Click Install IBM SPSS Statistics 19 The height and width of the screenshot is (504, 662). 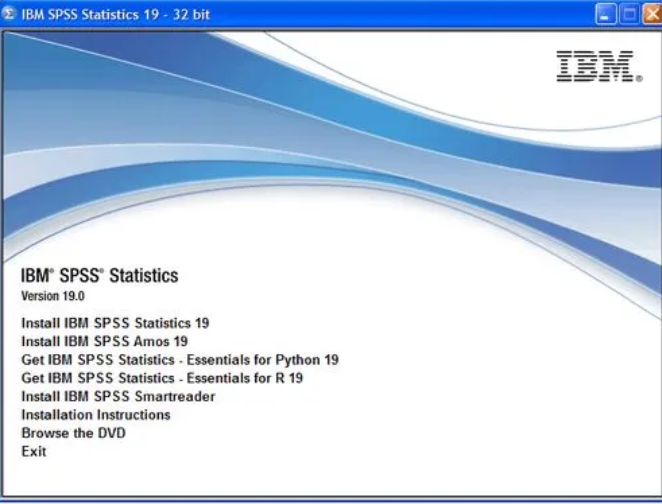pyautogui.click(x=115, y=323)
